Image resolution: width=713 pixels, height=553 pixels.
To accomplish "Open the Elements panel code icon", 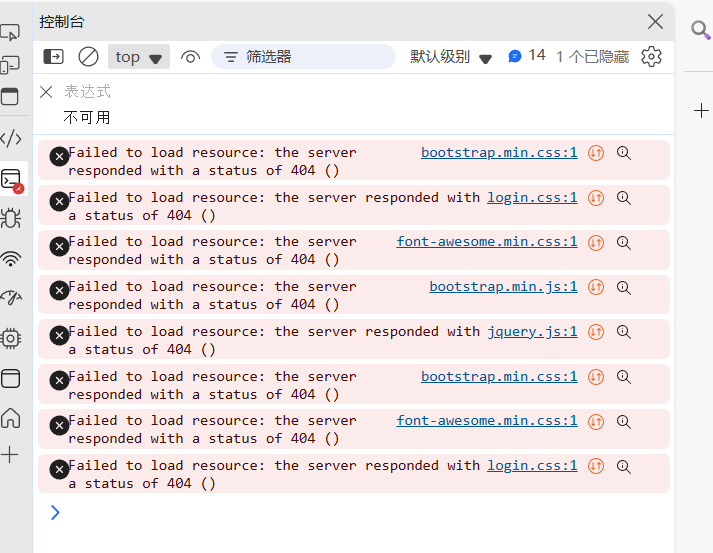I will 10,138.
